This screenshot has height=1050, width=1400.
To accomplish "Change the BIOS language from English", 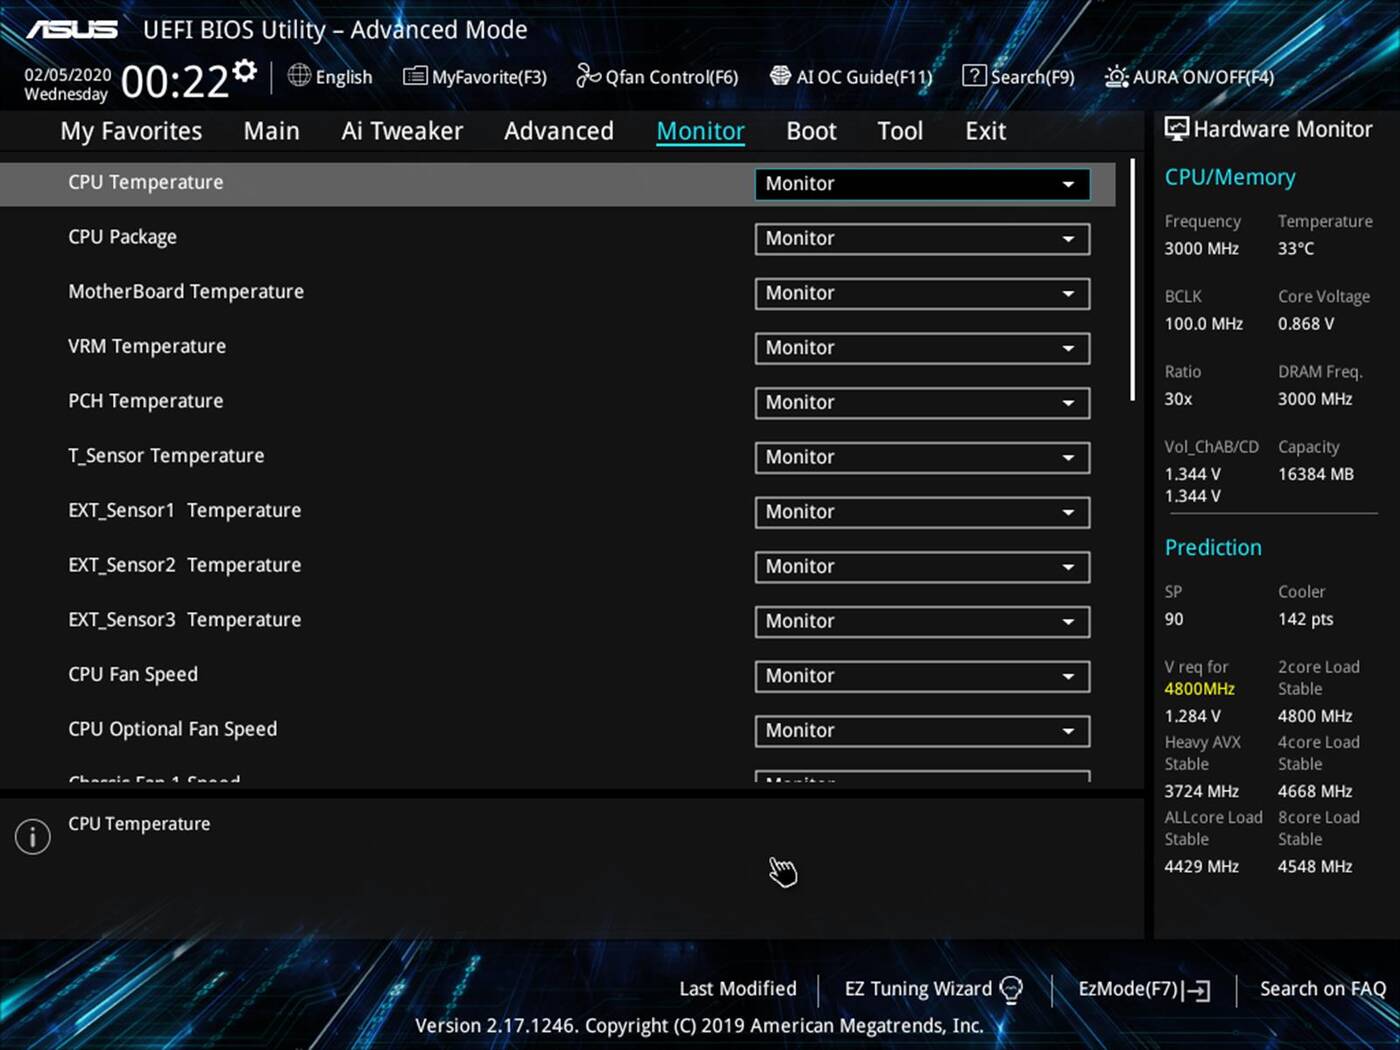I will (x=330, y=76).
